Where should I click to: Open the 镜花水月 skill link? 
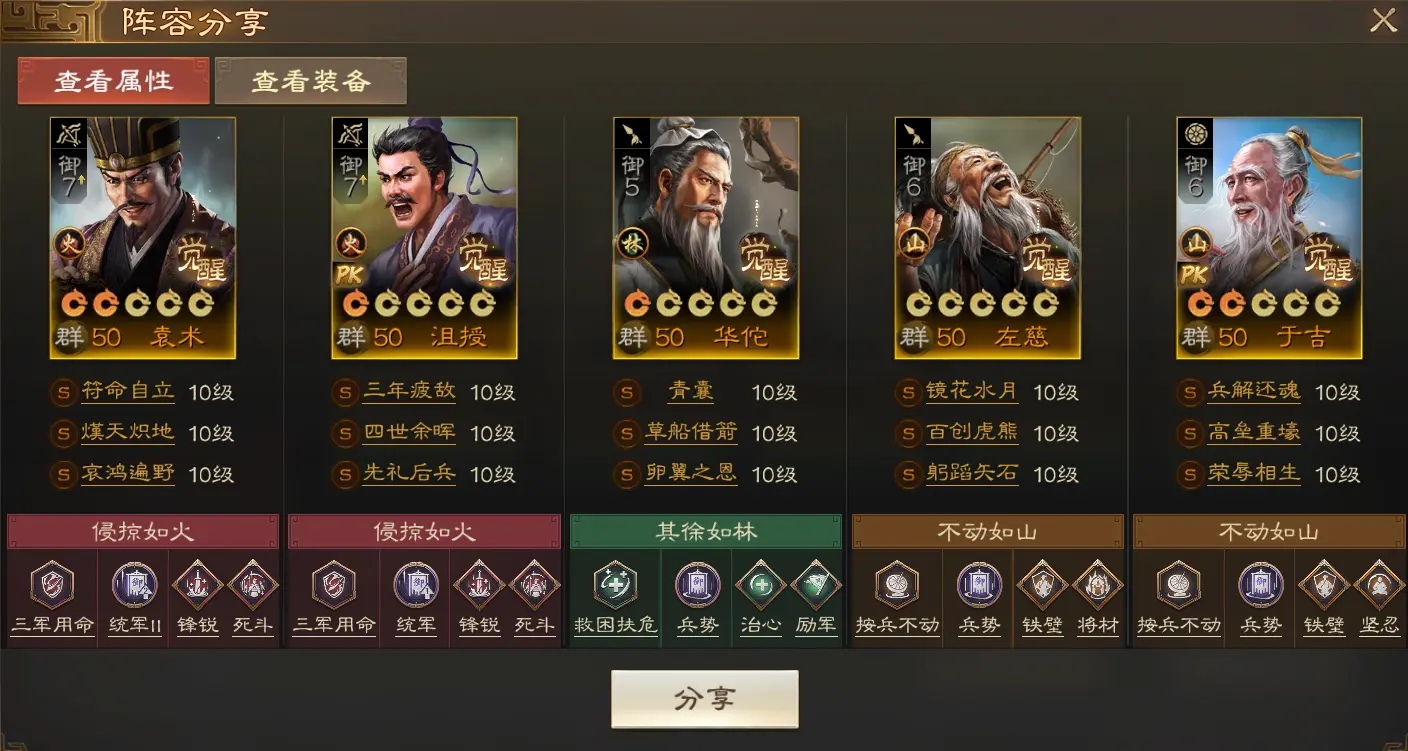pyautogui.click(x=973, y=391)
